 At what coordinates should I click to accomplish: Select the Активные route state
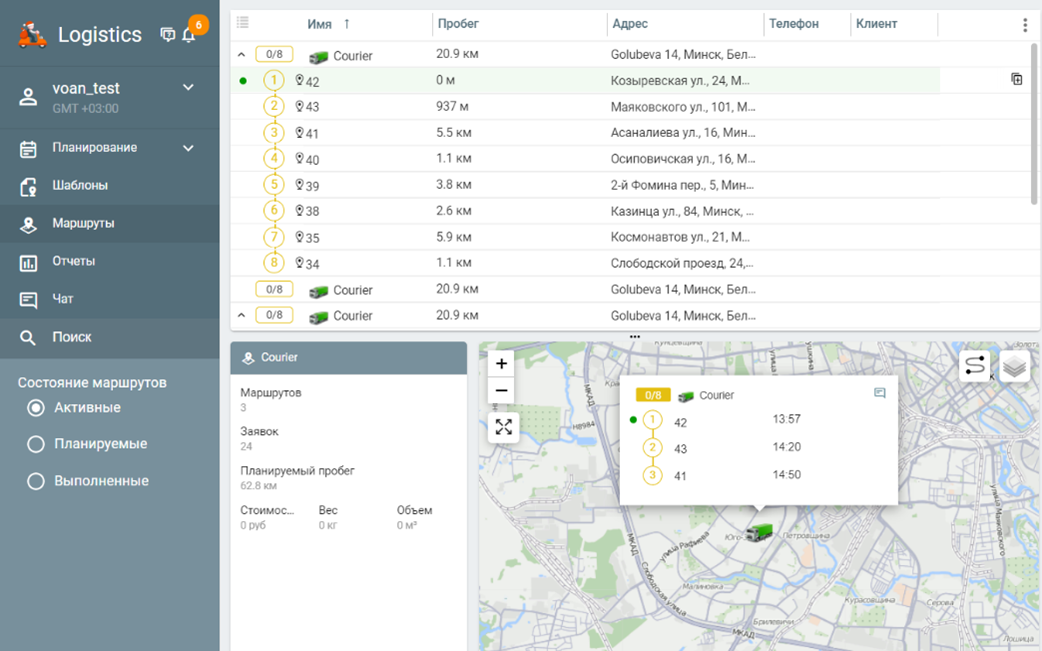click(36, 408)
